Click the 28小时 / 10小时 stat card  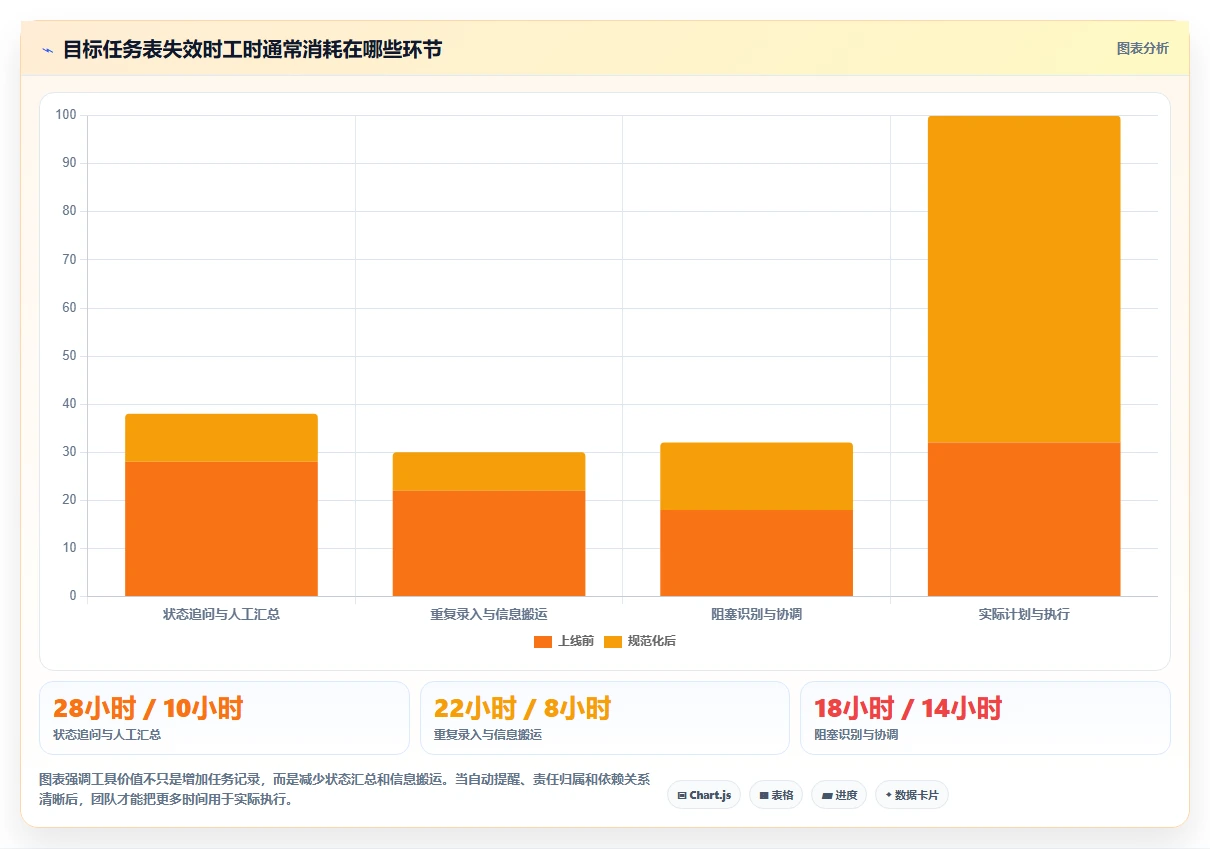click(224, 718)
